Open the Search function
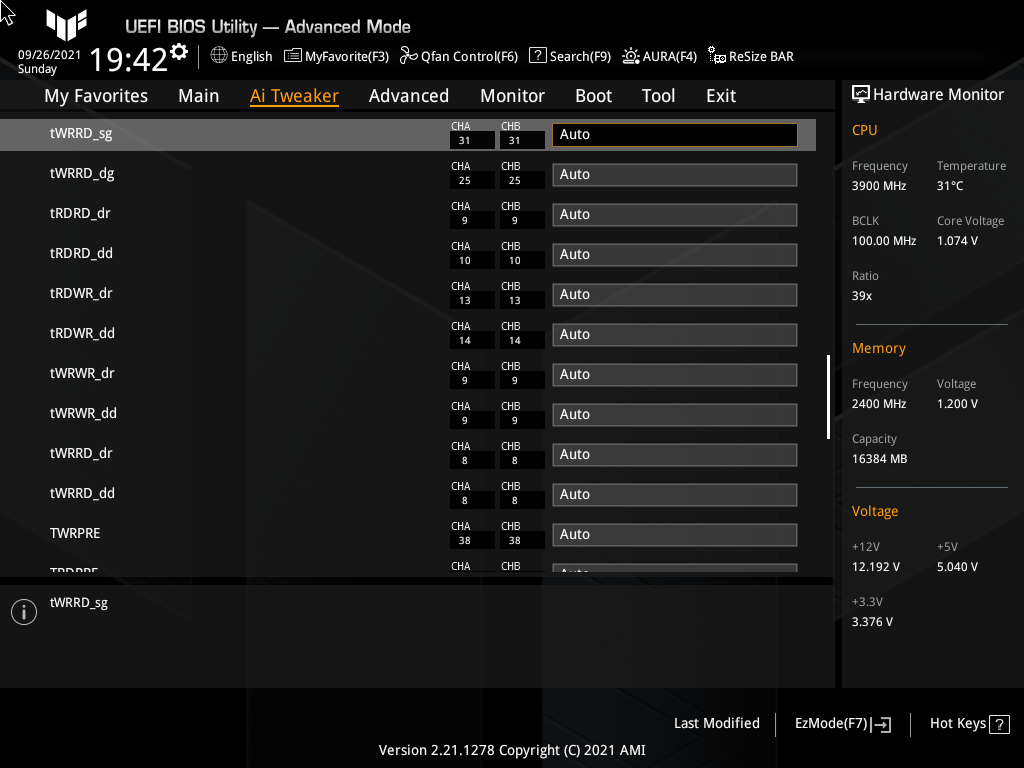Viewport: 1024px width, 768px height. tap(569, 56)
